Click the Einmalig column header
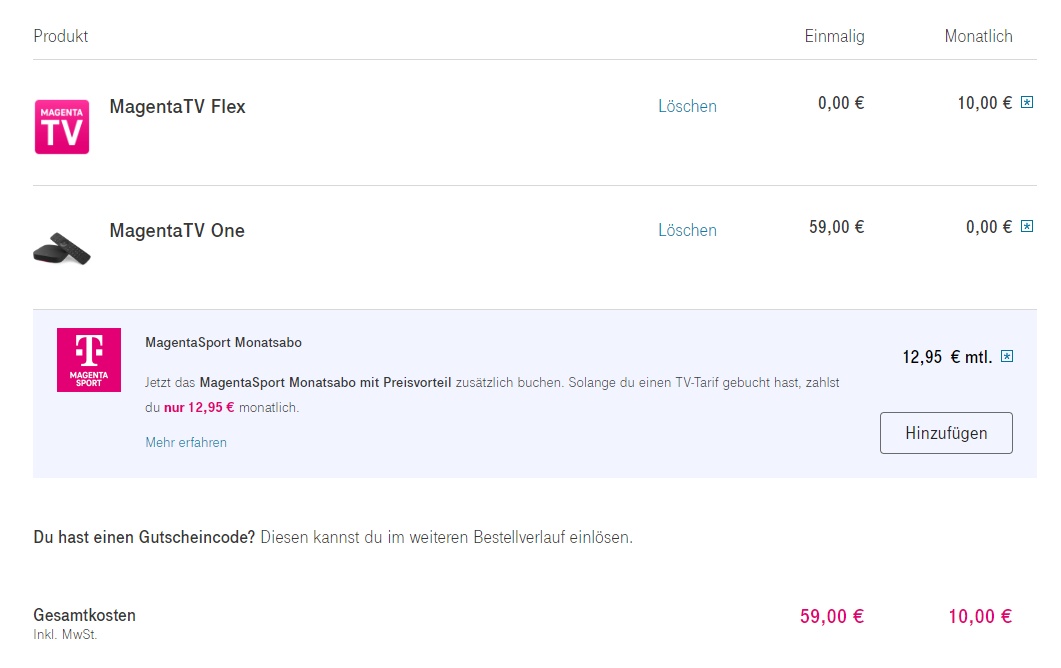1061x668 pixels. click(834, 36)
